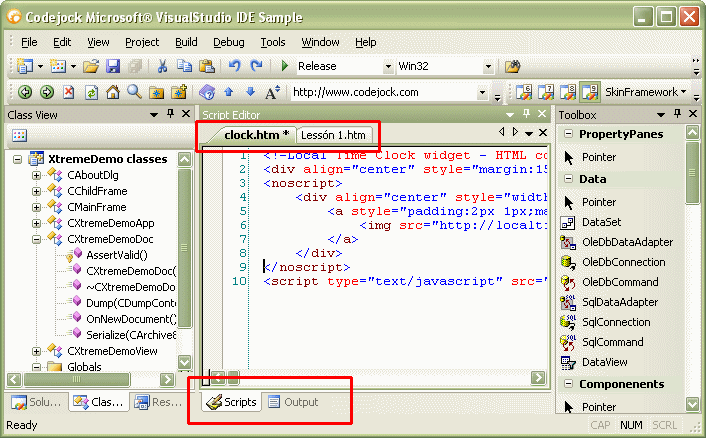The height and width of the screenshot is (438, 706).
Task: Go to Home page icon
Action: [x=113, y=92]
